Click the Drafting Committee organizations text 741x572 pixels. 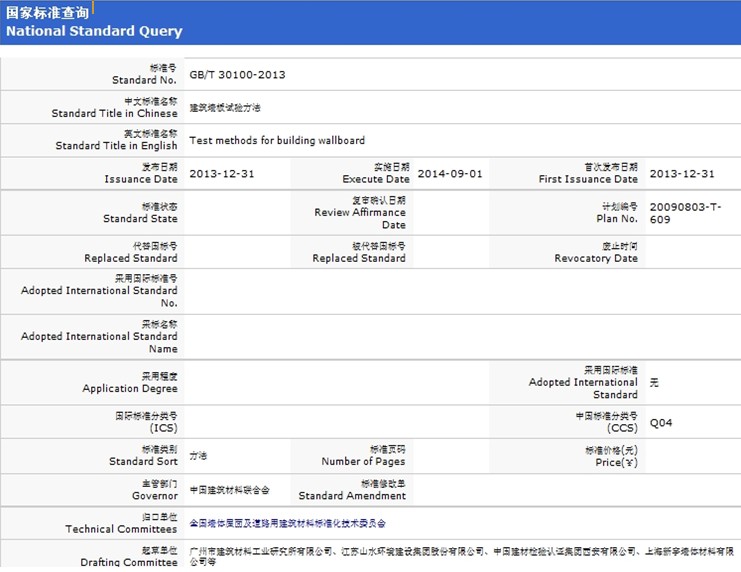(x=460, y=556)
